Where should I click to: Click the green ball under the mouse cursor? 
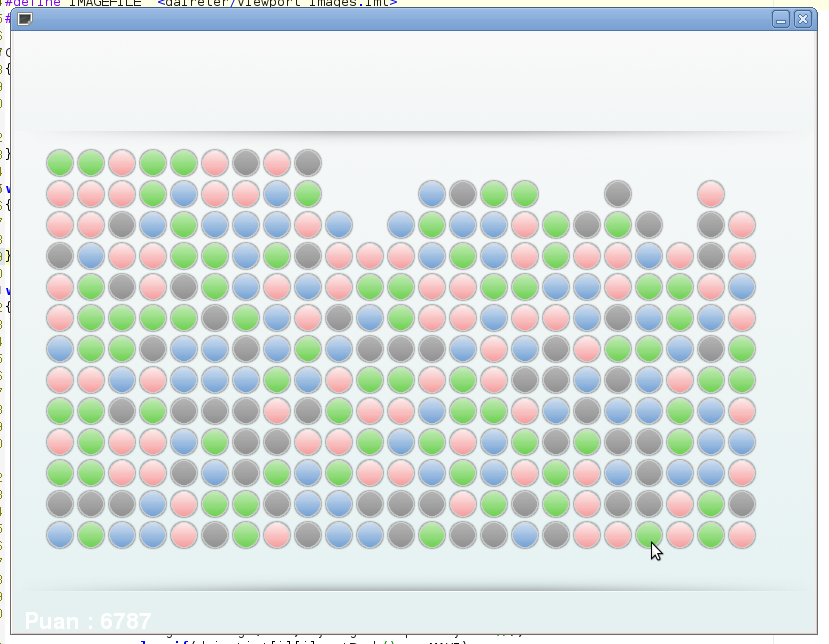pyautogui.click(x=648, y=535)
